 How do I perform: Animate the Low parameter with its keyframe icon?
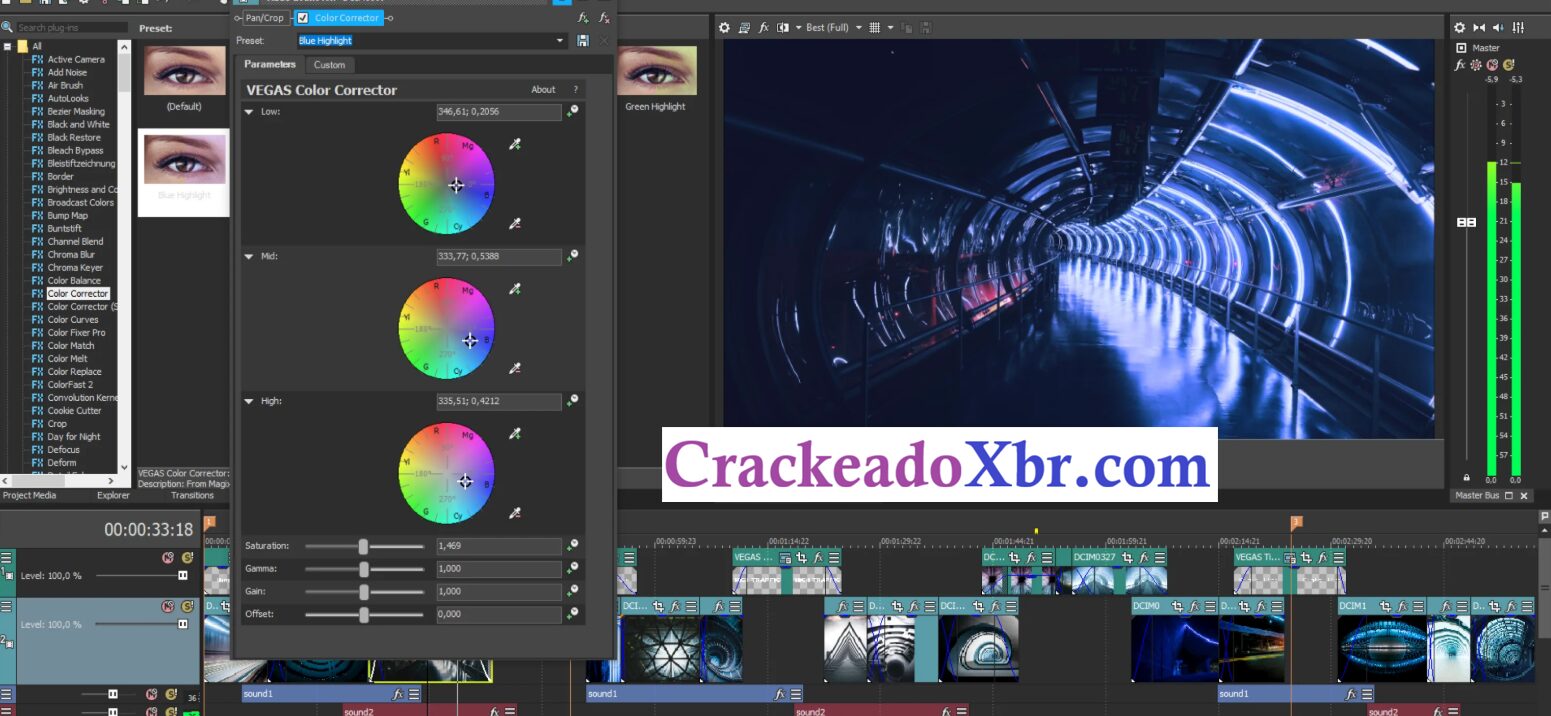[573, 111]
